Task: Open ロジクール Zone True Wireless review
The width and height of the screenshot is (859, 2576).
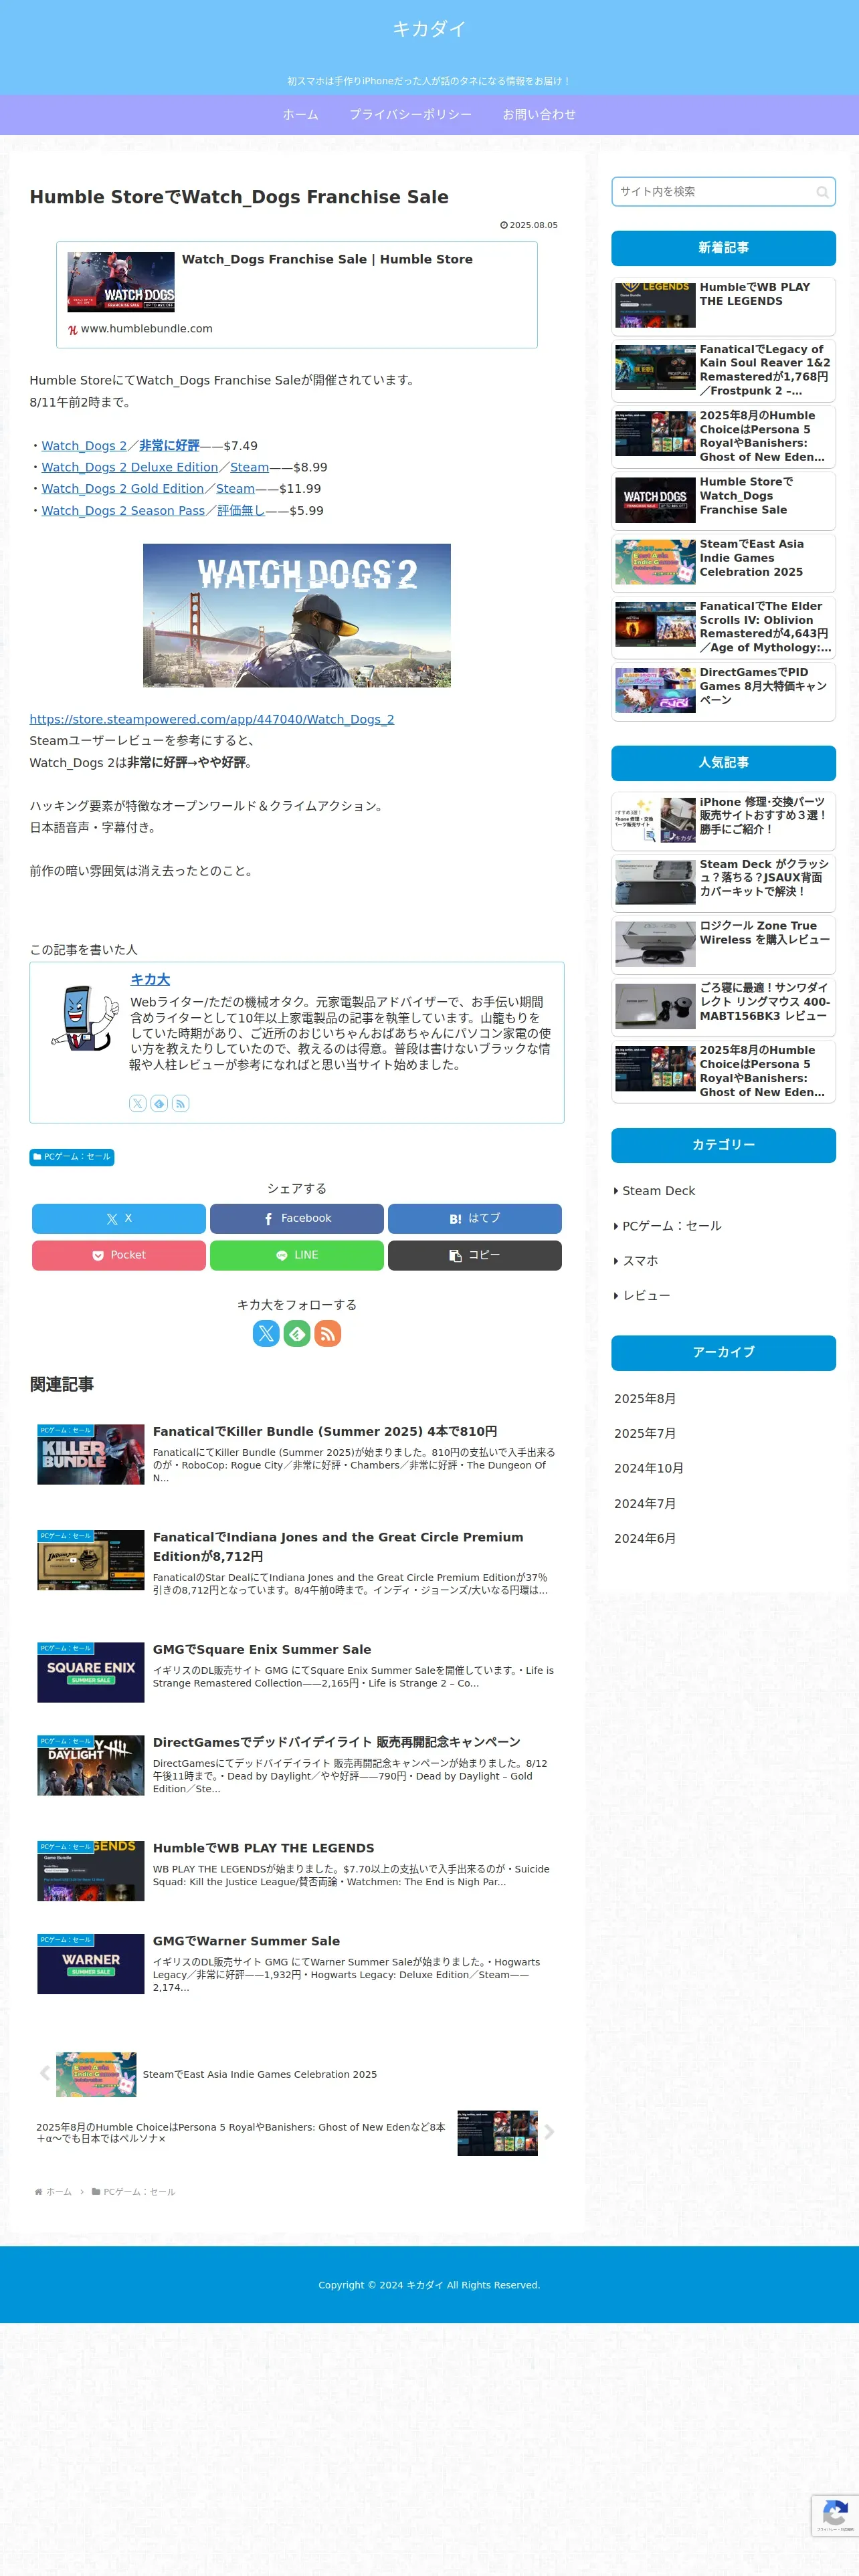Action: [x=724, y=944]
